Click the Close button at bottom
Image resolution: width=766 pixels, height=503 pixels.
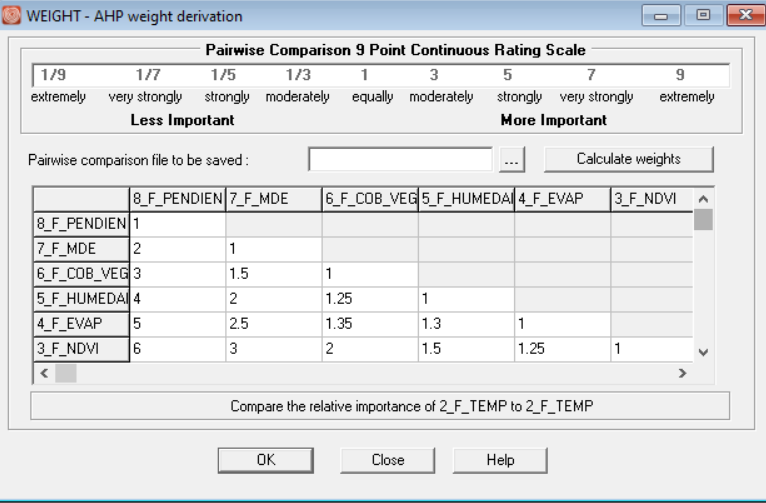point(387,460)
